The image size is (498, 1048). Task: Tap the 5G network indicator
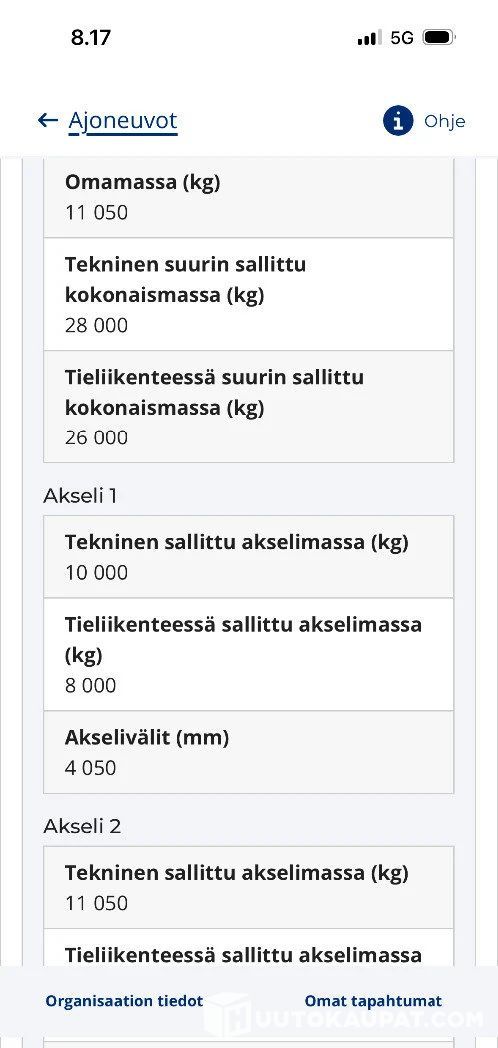pos(402,37)
